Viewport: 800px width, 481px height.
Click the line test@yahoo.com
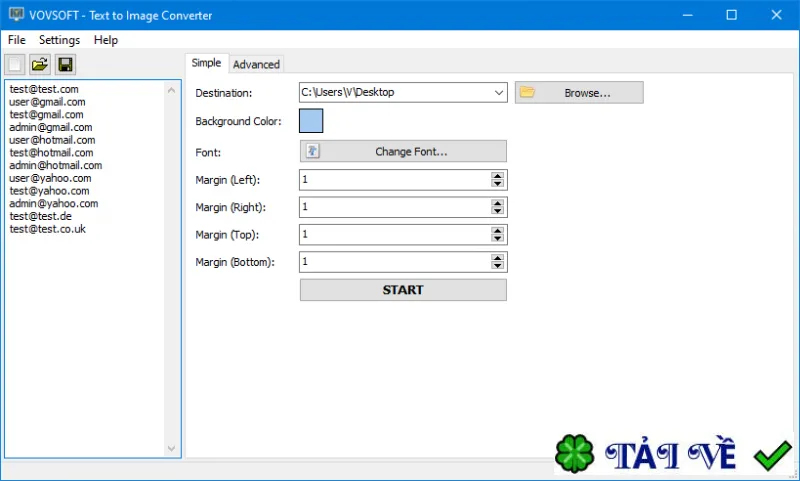[x=49, y=191]
